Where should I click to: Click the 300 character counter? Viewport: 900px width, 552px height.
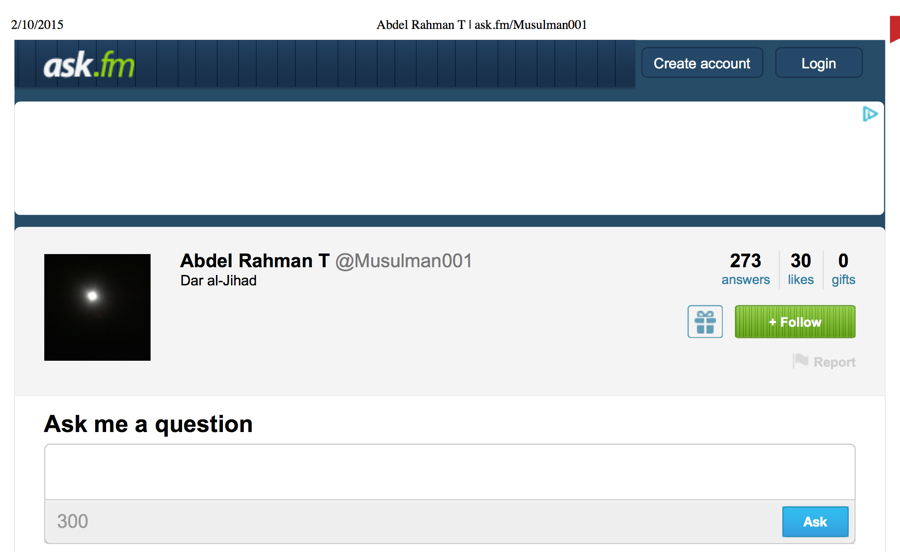[x=72, y=521]
